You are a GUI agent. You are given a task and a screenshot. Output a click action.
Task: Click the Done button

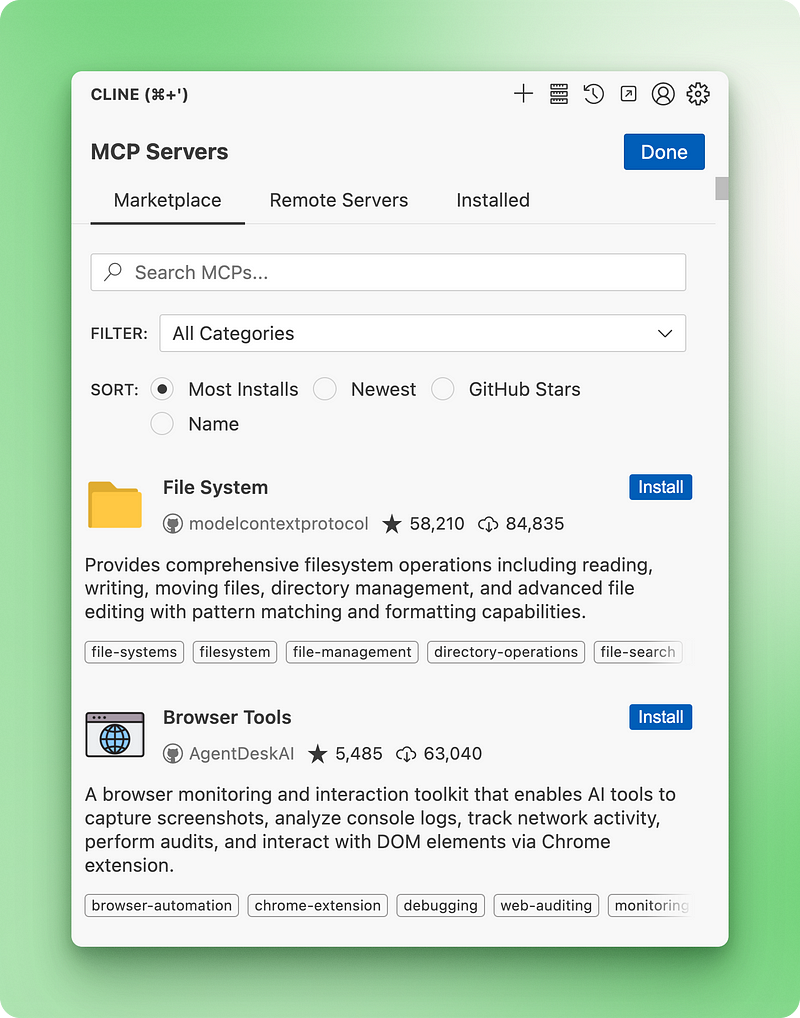coord(664,152)
